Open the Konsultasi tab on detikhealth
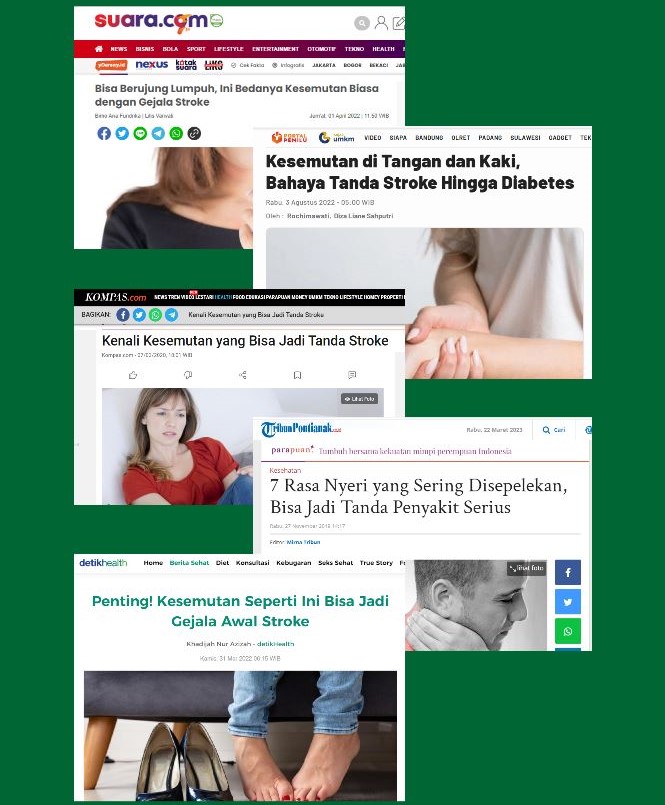 [253, 563]
